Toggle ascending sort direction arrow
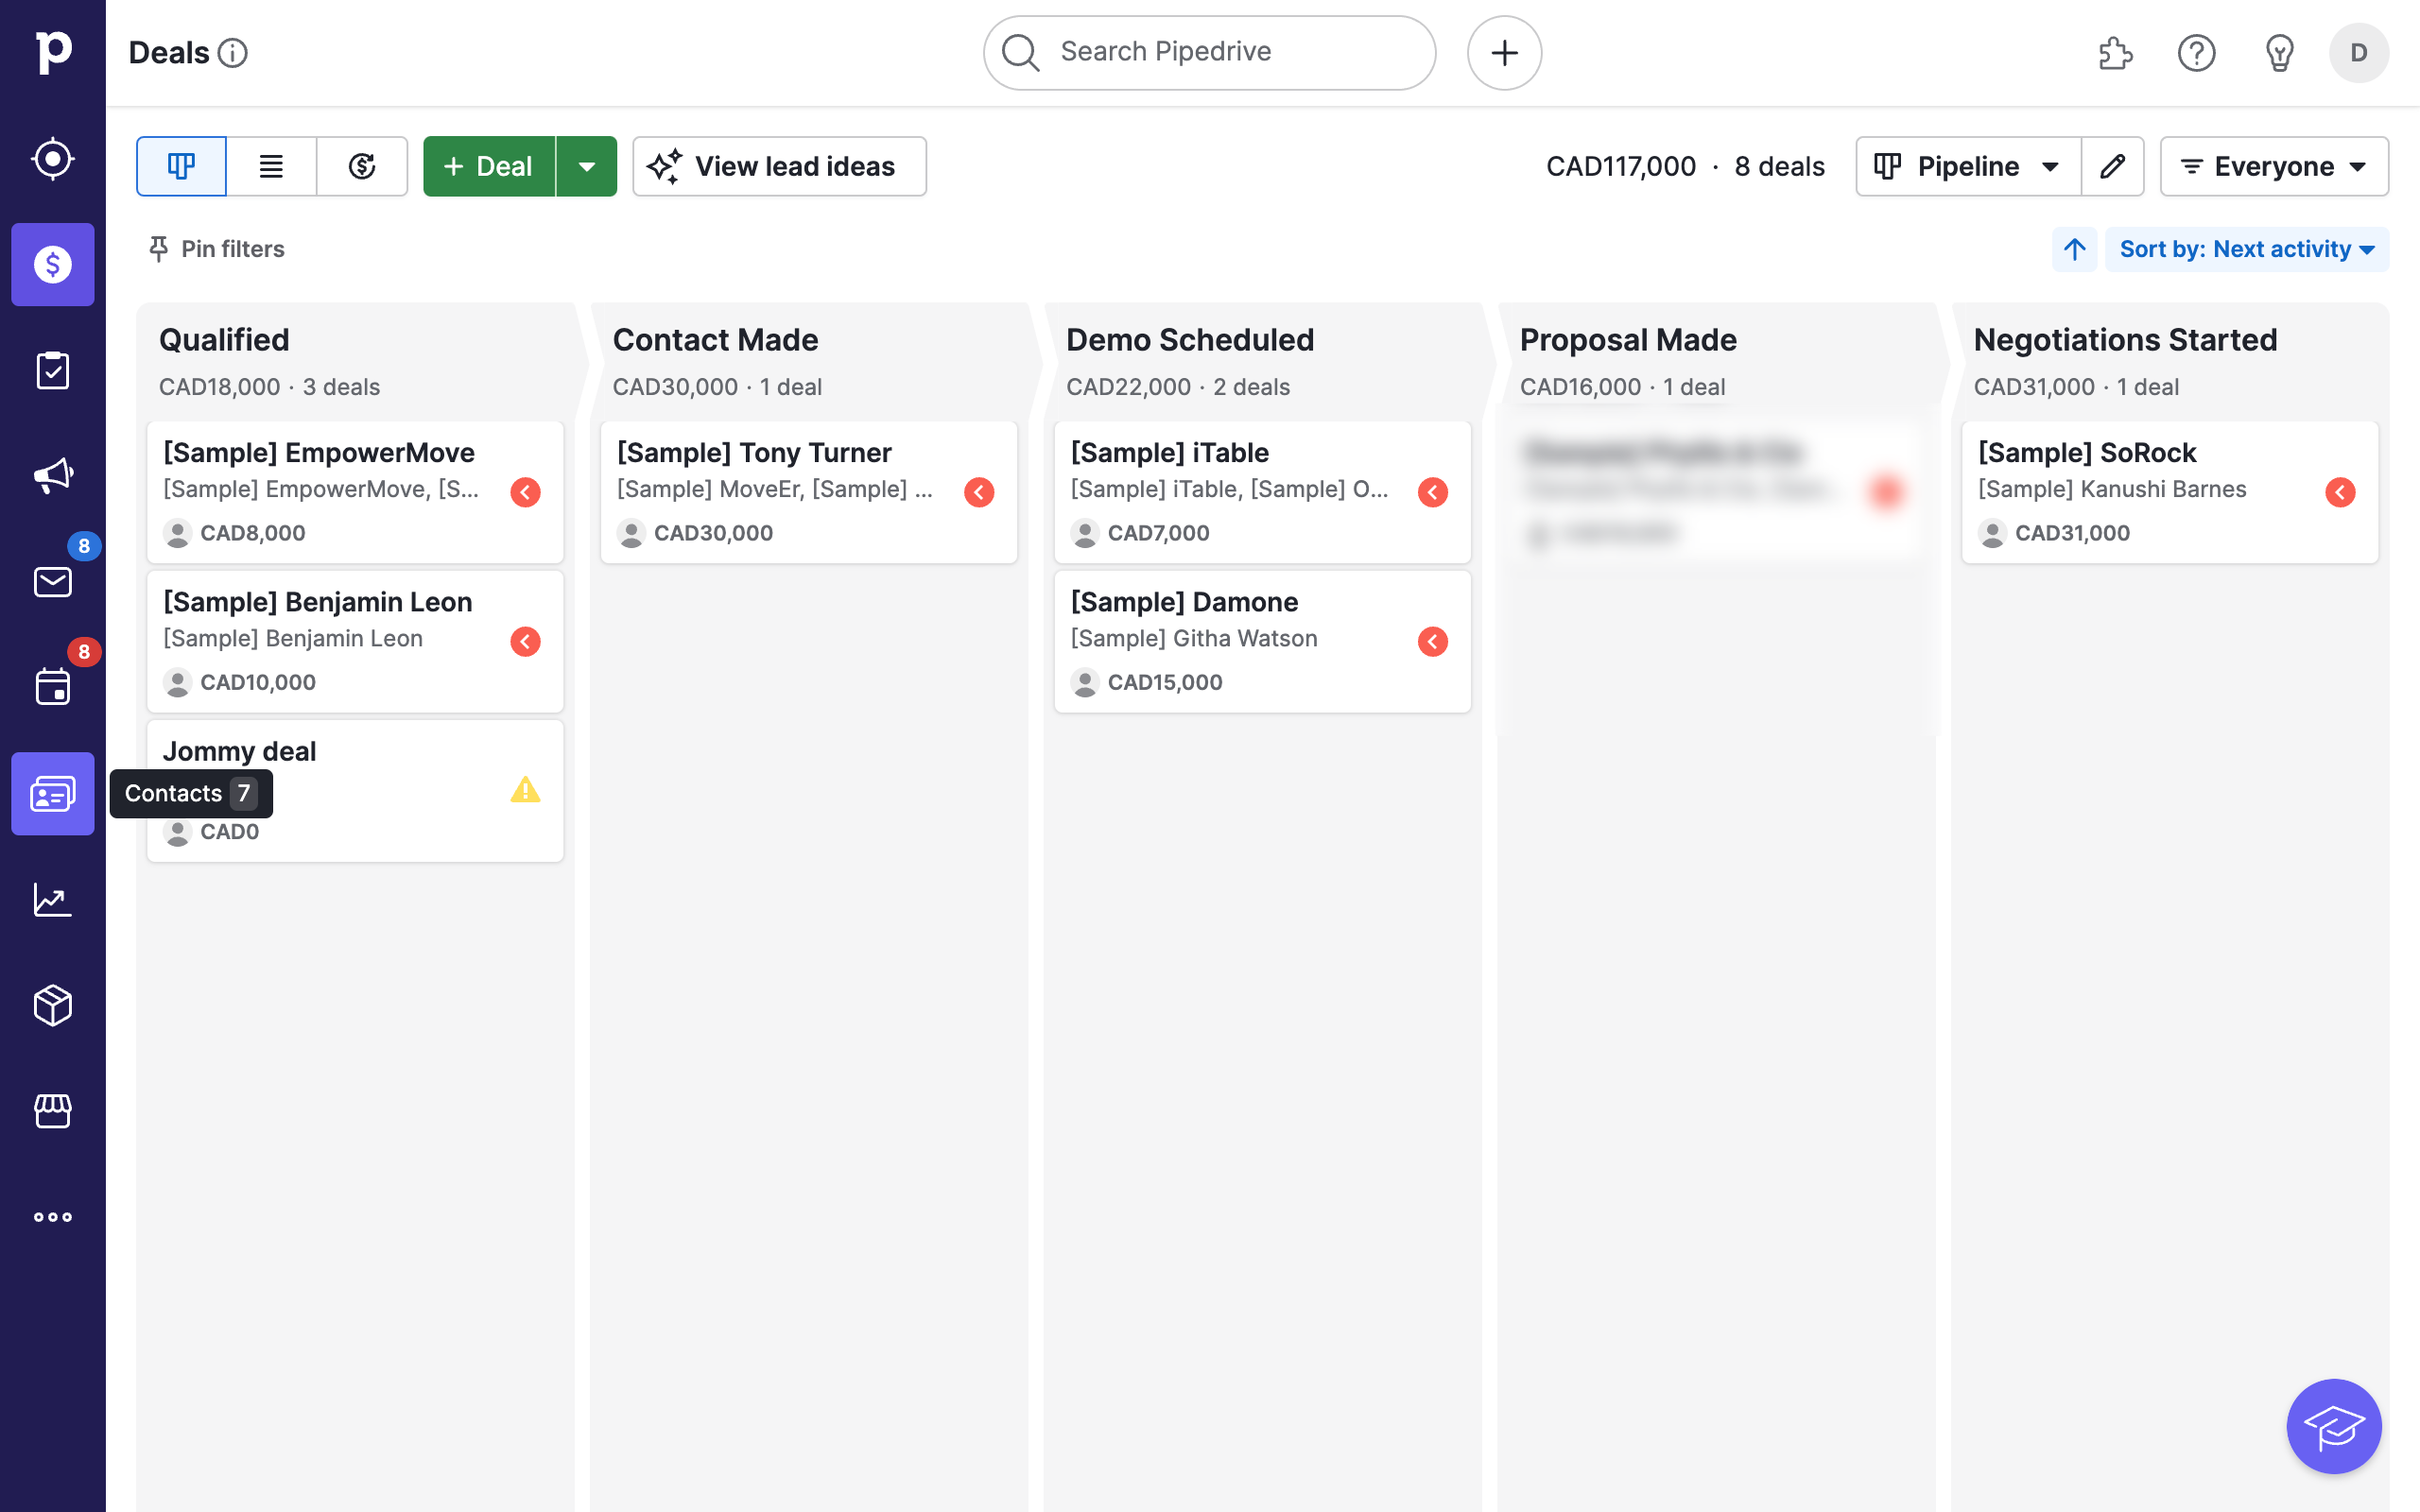The height and width of the screenshot is (1512, 2420). 2075,249
